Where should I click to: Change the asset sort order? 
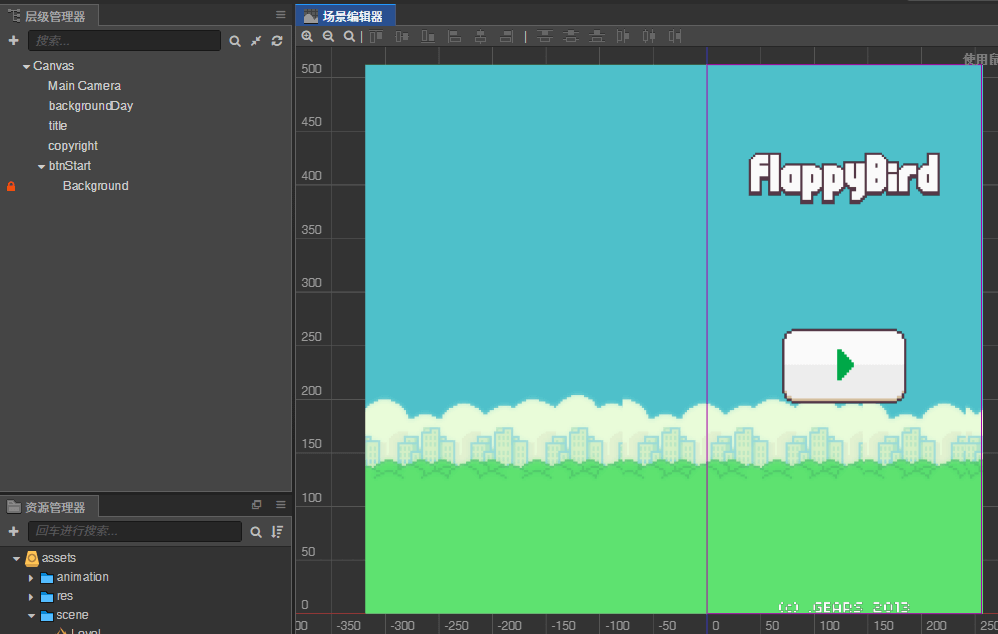[277, 532]
